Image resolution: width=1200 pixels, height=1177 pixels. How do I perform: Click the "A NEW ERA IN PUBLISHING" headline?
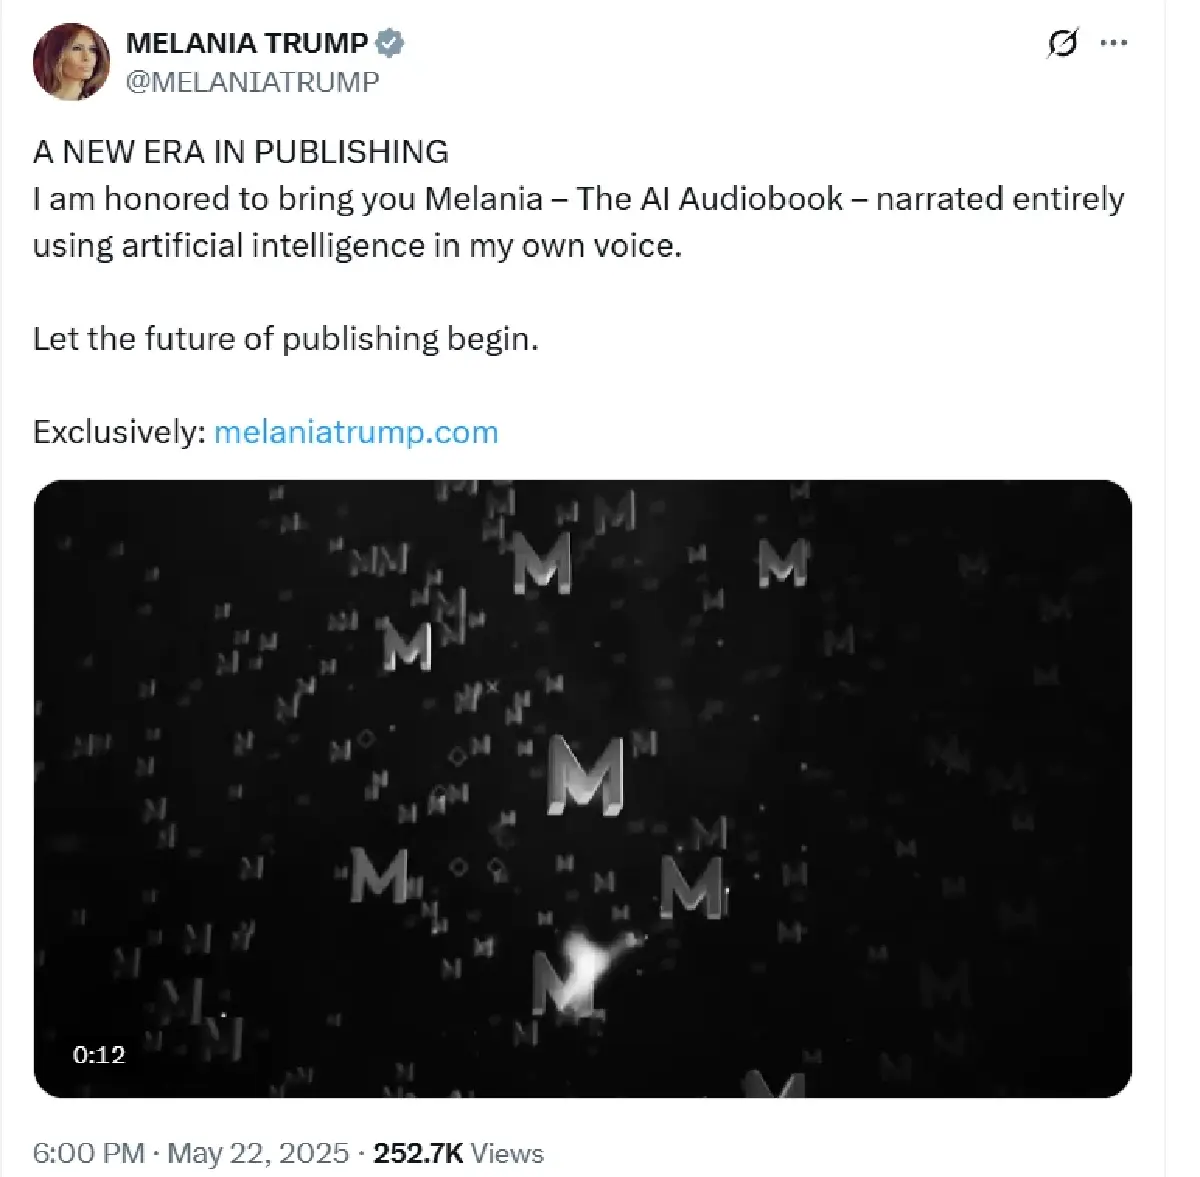click(x=241, y=152)
